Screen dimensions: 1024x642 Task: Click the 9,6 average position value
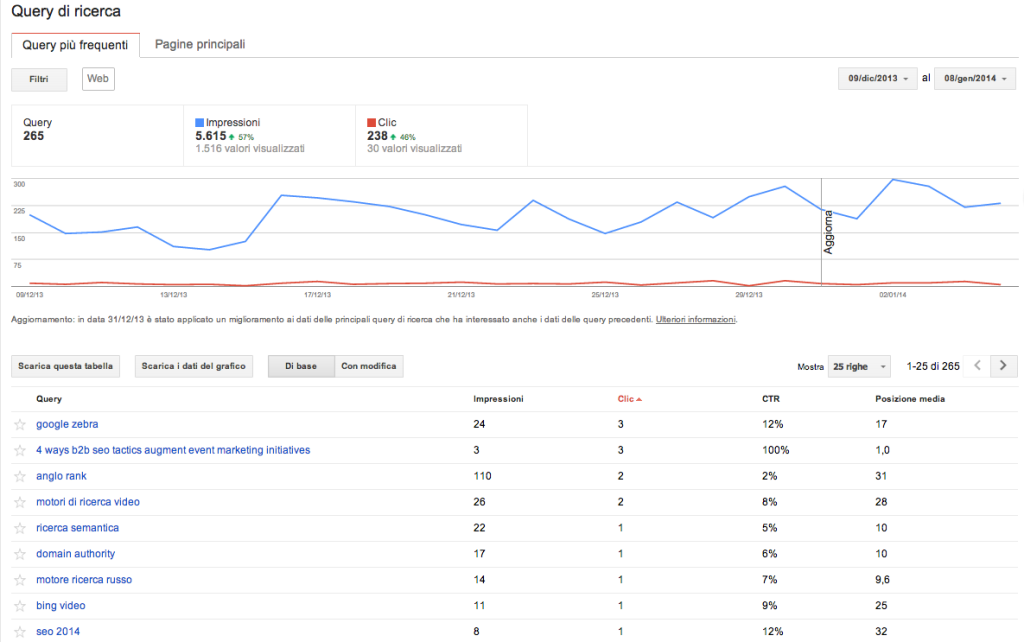(883, 580)
